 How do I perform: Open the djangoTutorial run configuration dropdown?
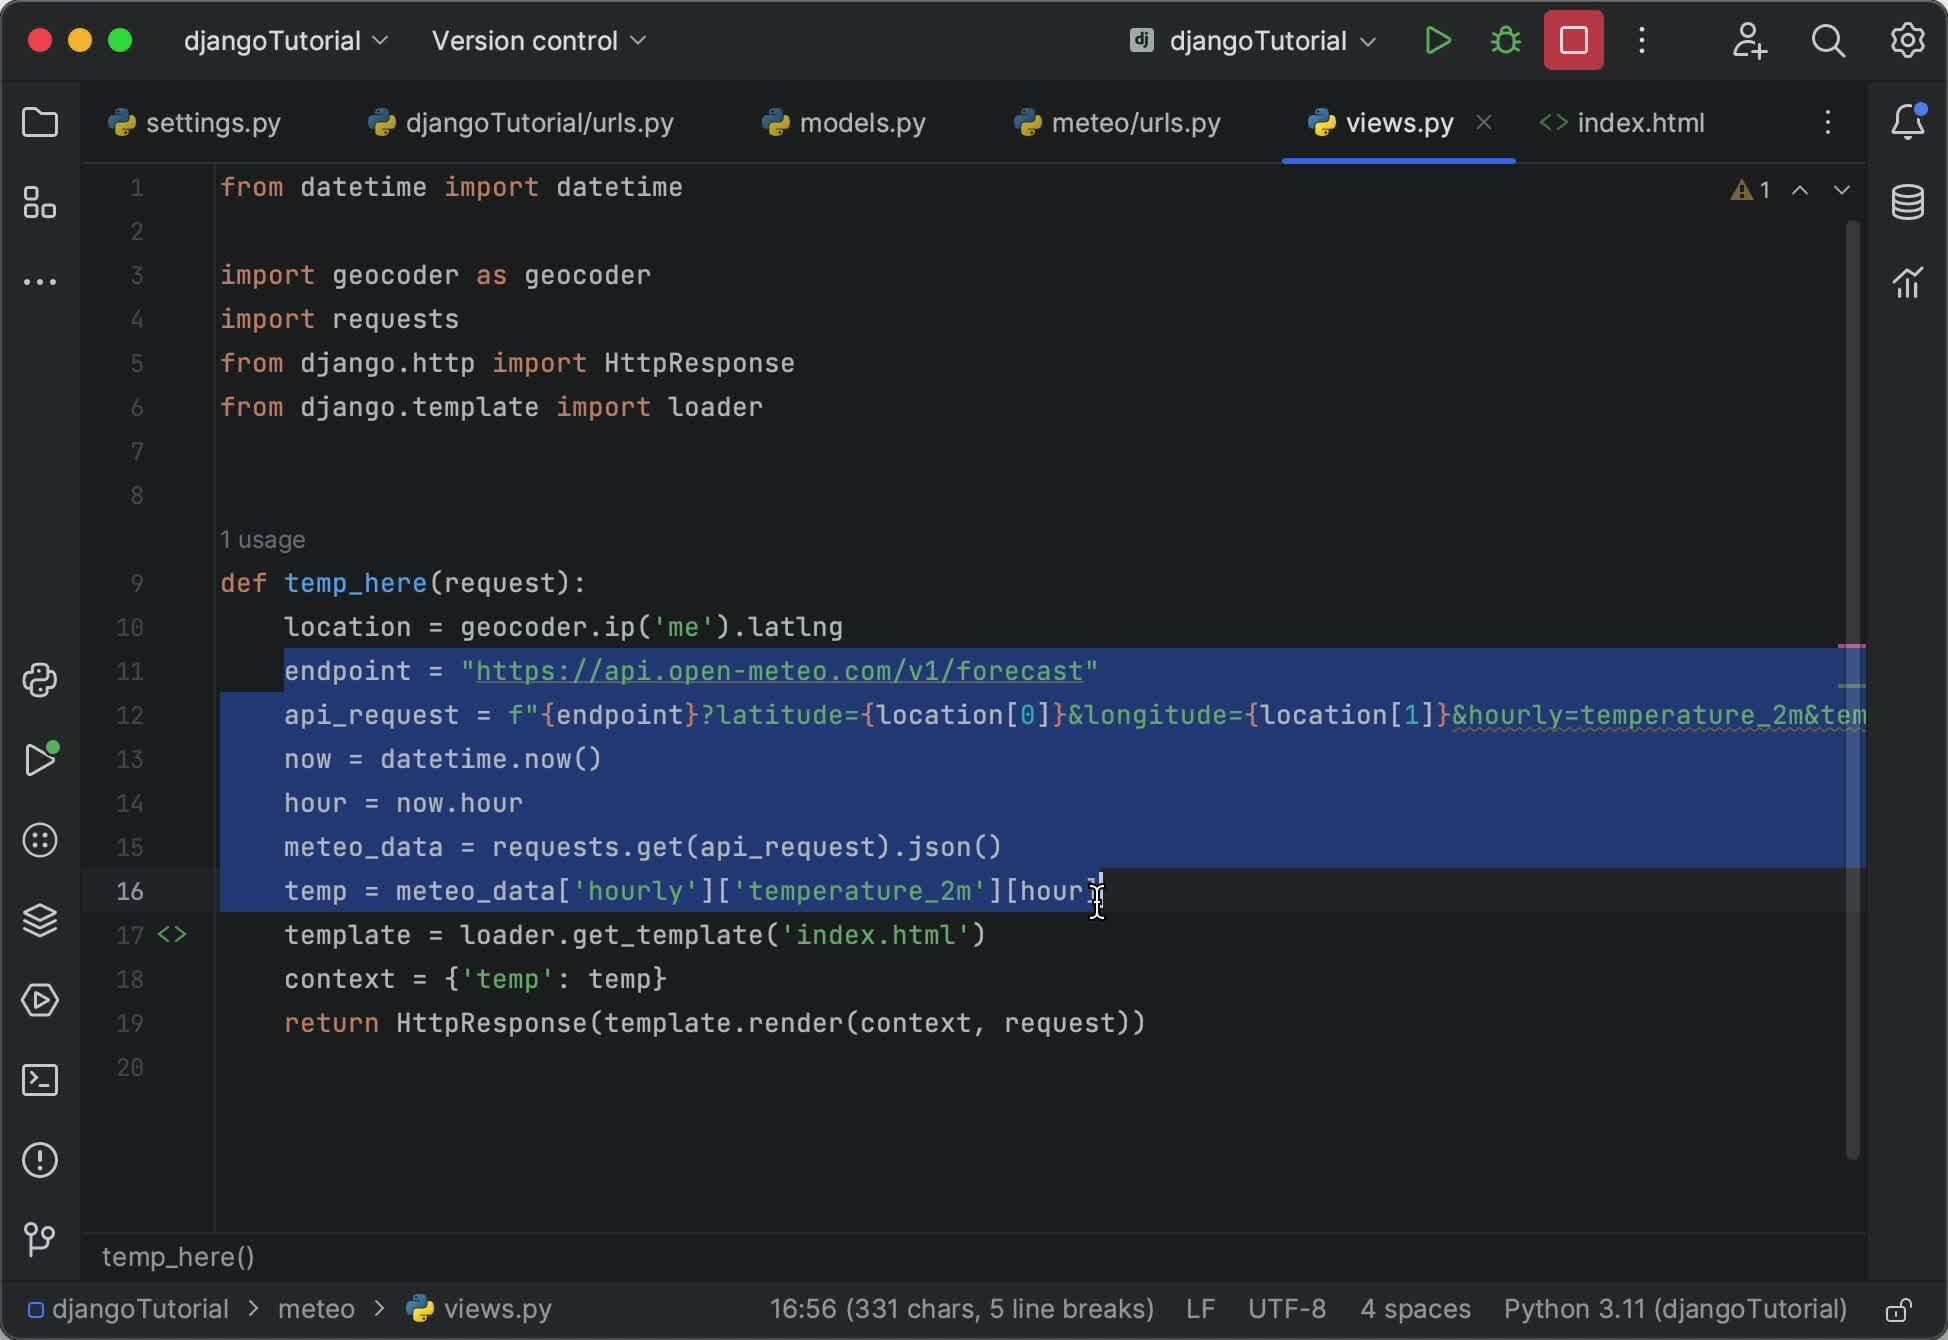coord(1253,41)
